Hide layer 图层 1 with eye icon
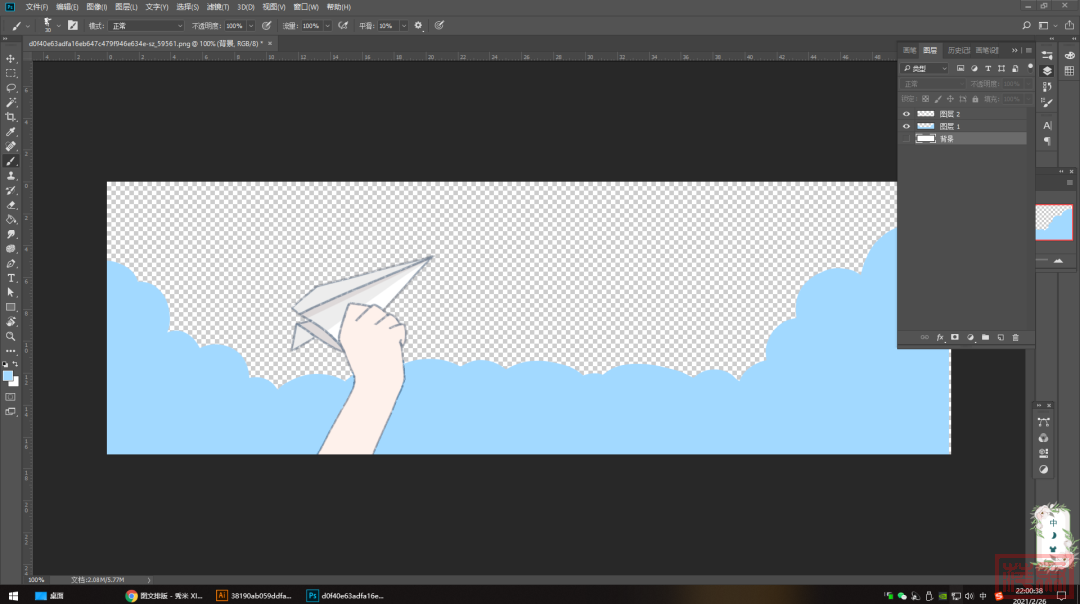The height and width of the screenshot is (604, 1080). (x=906, y=126)
